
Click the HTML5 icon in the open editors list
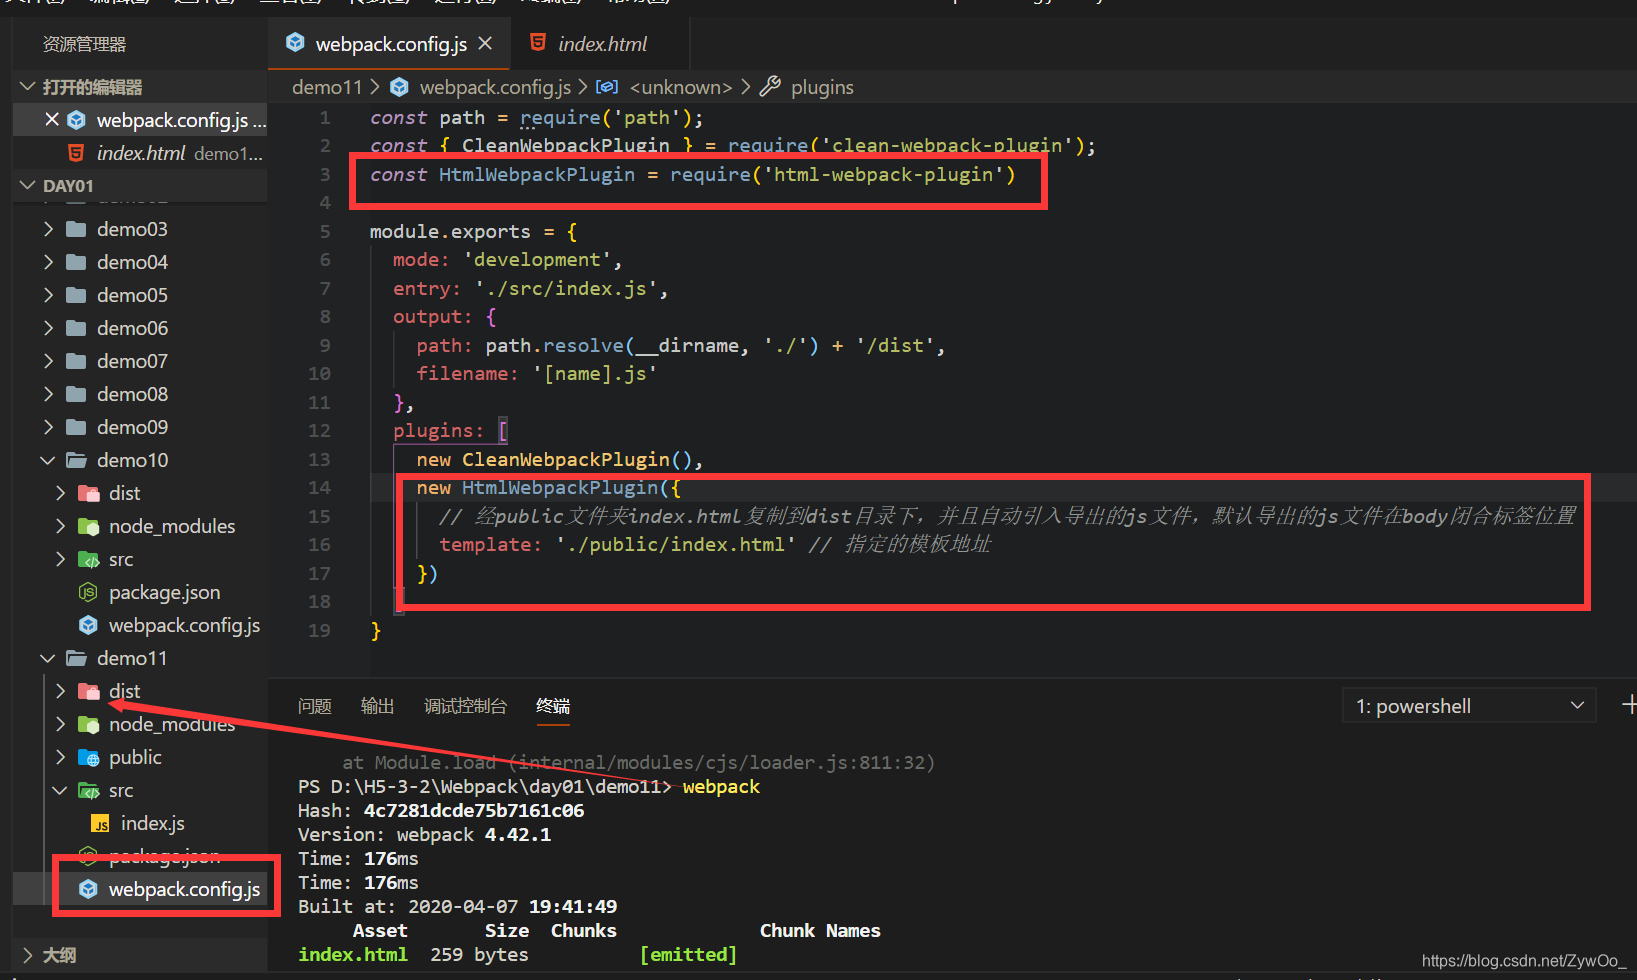point(76,153)
